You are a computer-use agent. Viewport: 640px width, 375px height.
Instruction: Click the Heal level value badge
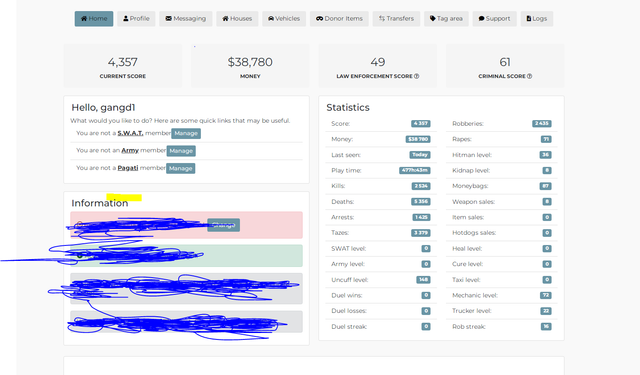click(547, 249)
